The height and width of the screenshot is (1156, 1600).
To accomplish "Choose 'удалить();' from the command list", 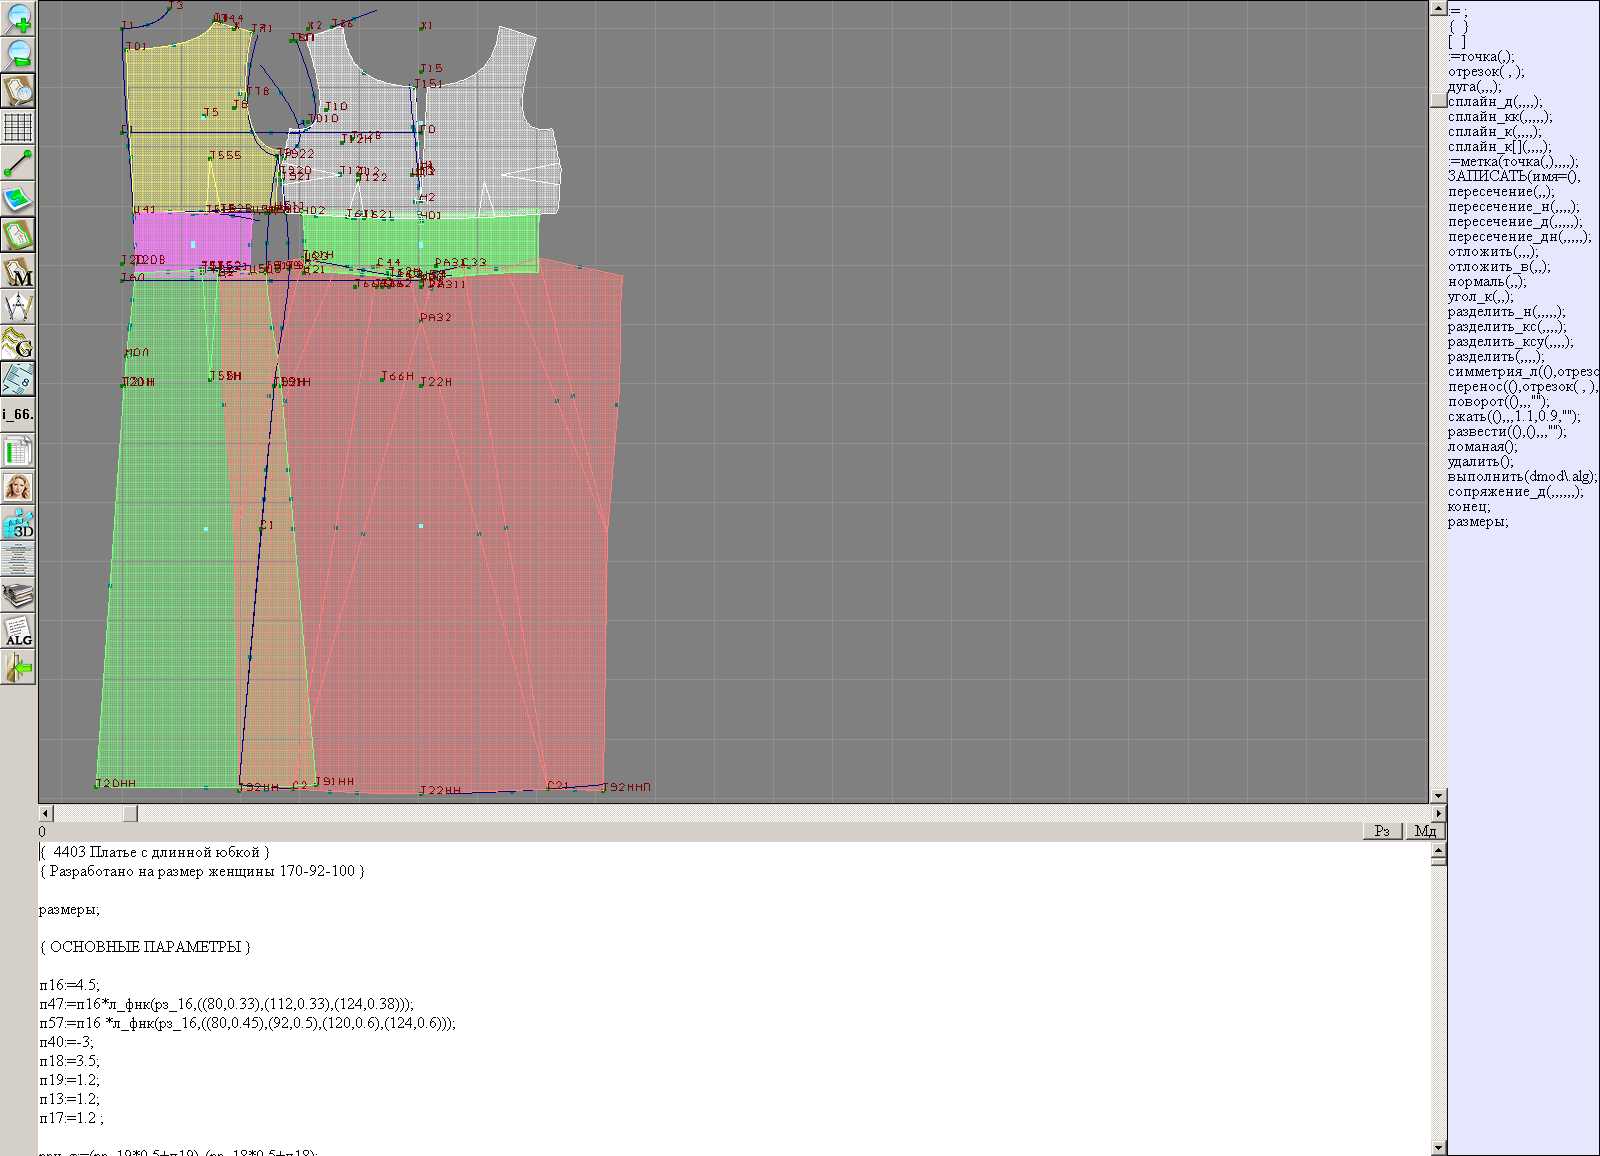I will coord(1480,462).
